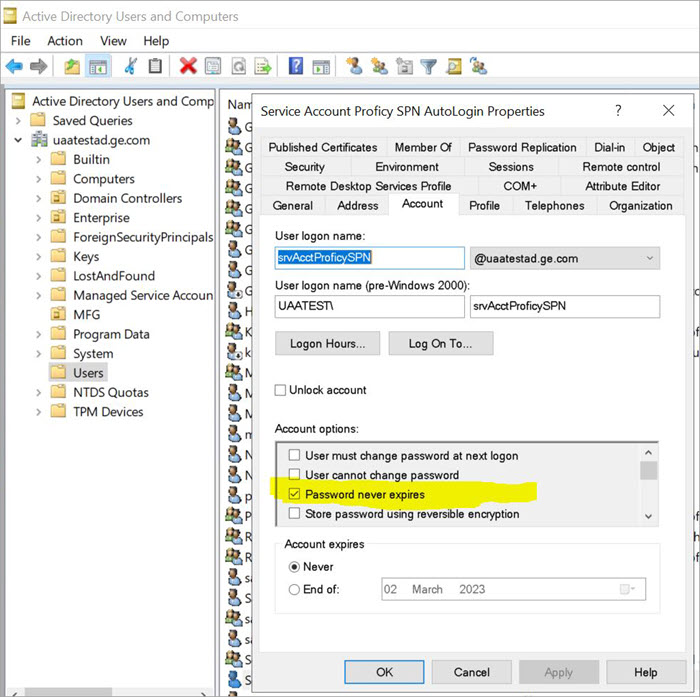The width and height of the screenshot is (700, 697).
Task: Expand the Domain Controllers tree node
Action: point(38,198)
